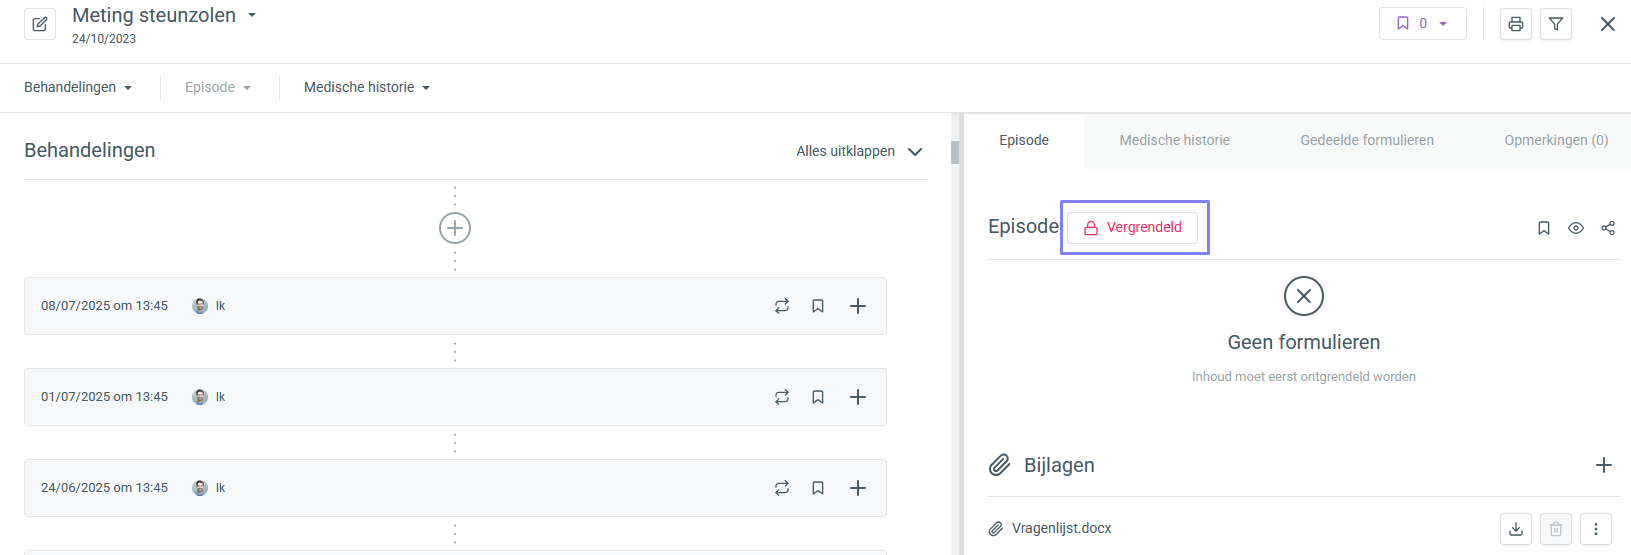
Task: Expand the Medische historie dropdown
Action: (367, 87)
